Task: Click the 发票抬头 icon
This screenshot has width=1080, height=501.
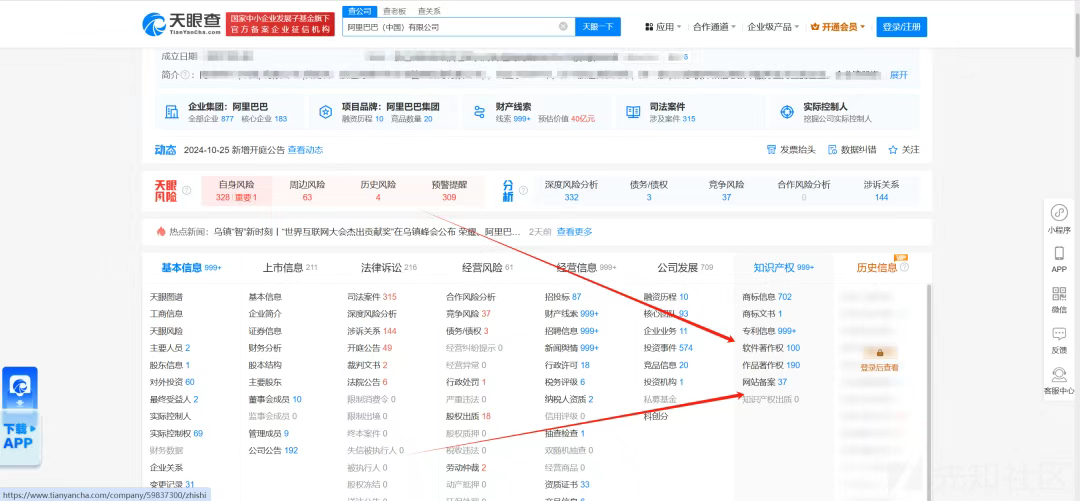Action: pyautogui.click(x=771, y=150)
